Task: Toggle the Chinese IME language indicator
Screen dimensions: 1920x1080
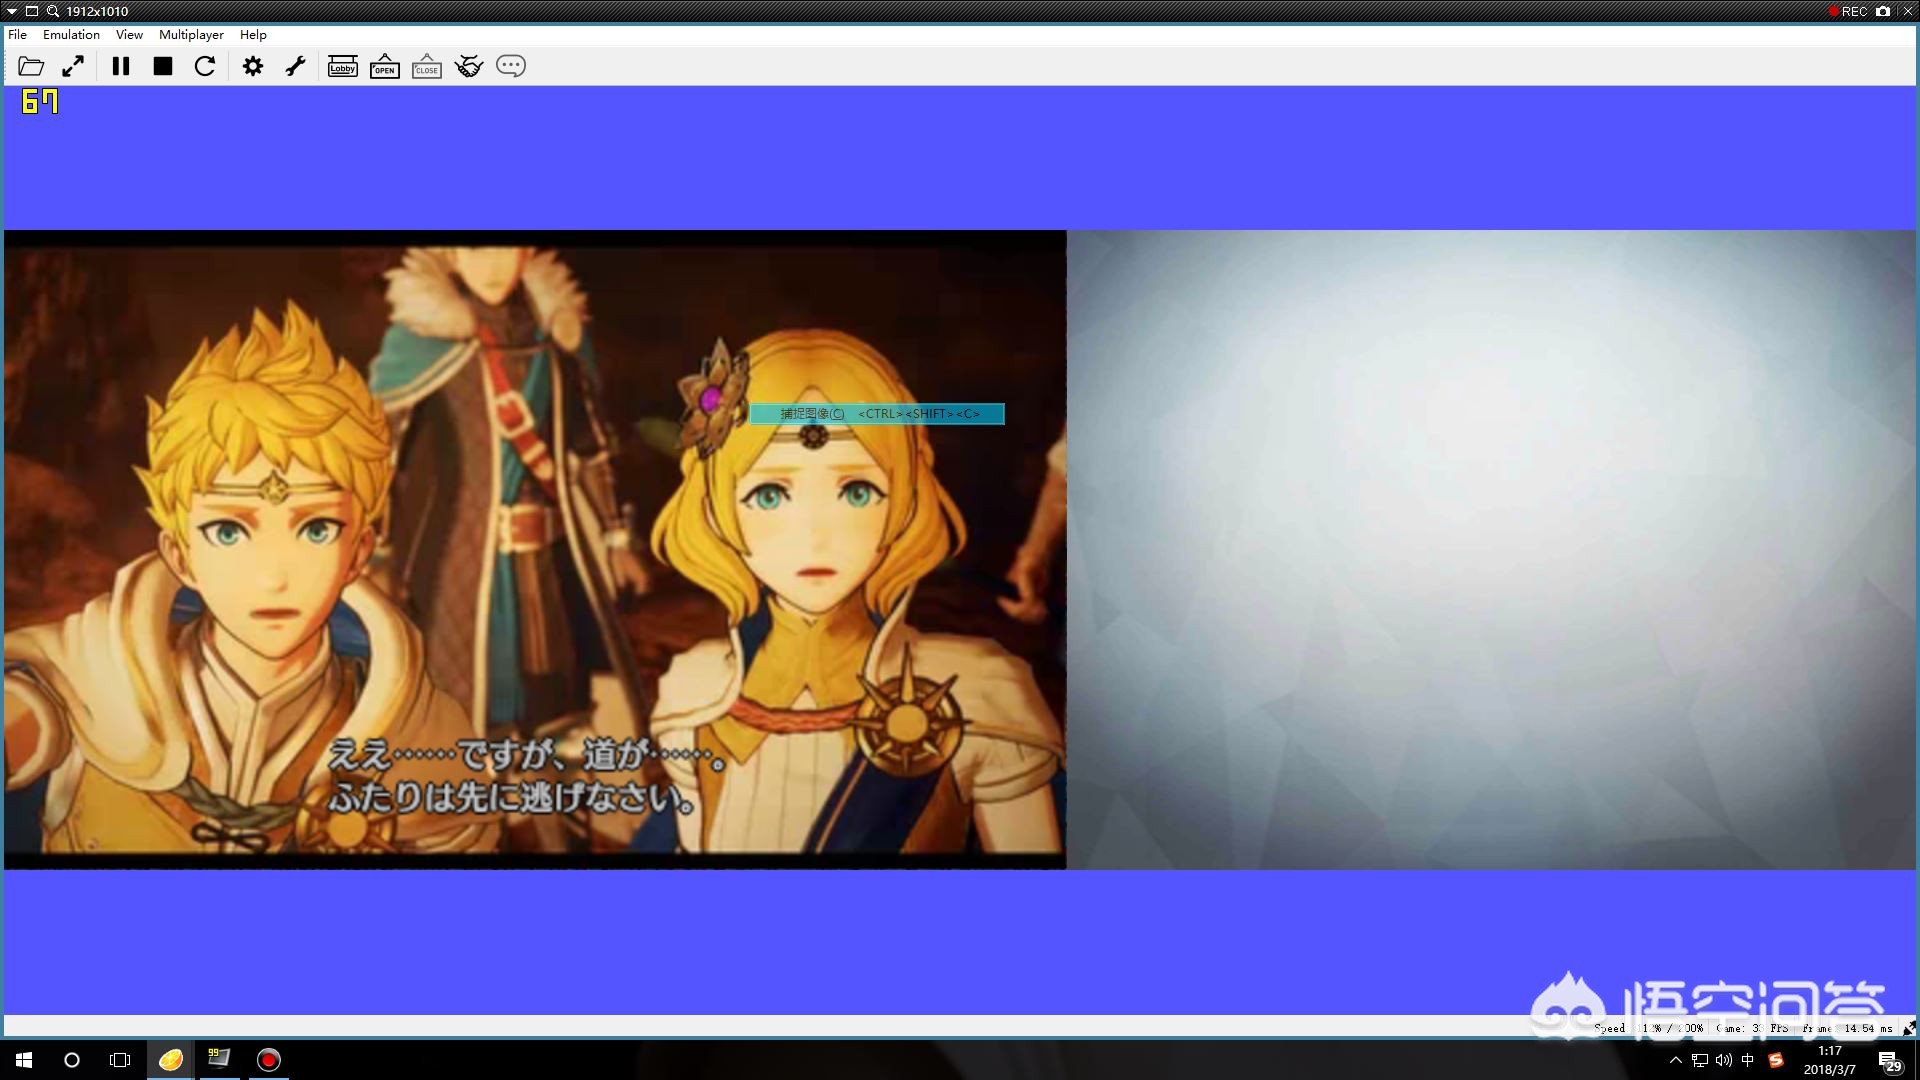Action: coord(1748,1060)
